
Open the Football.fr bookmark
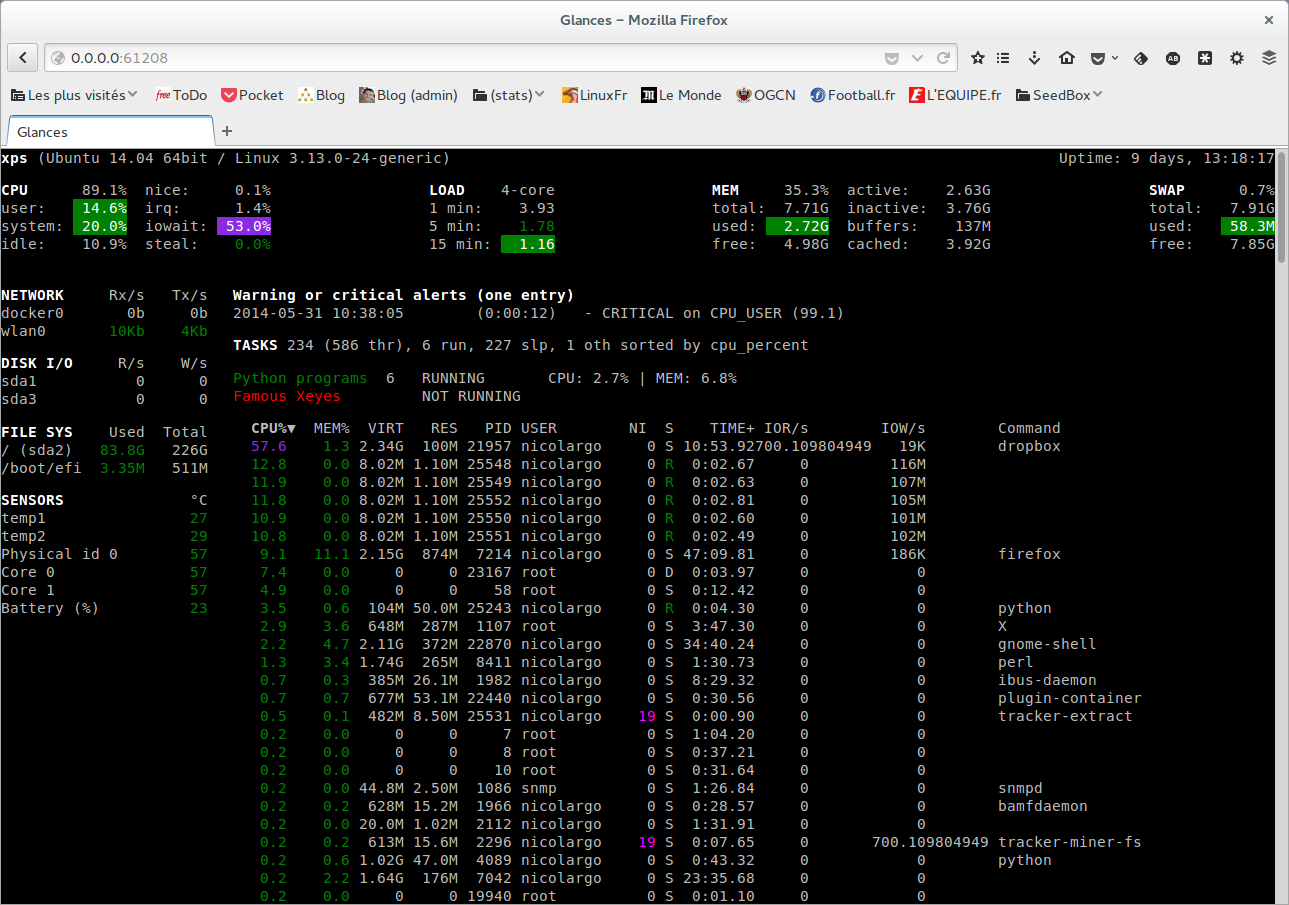852,95
